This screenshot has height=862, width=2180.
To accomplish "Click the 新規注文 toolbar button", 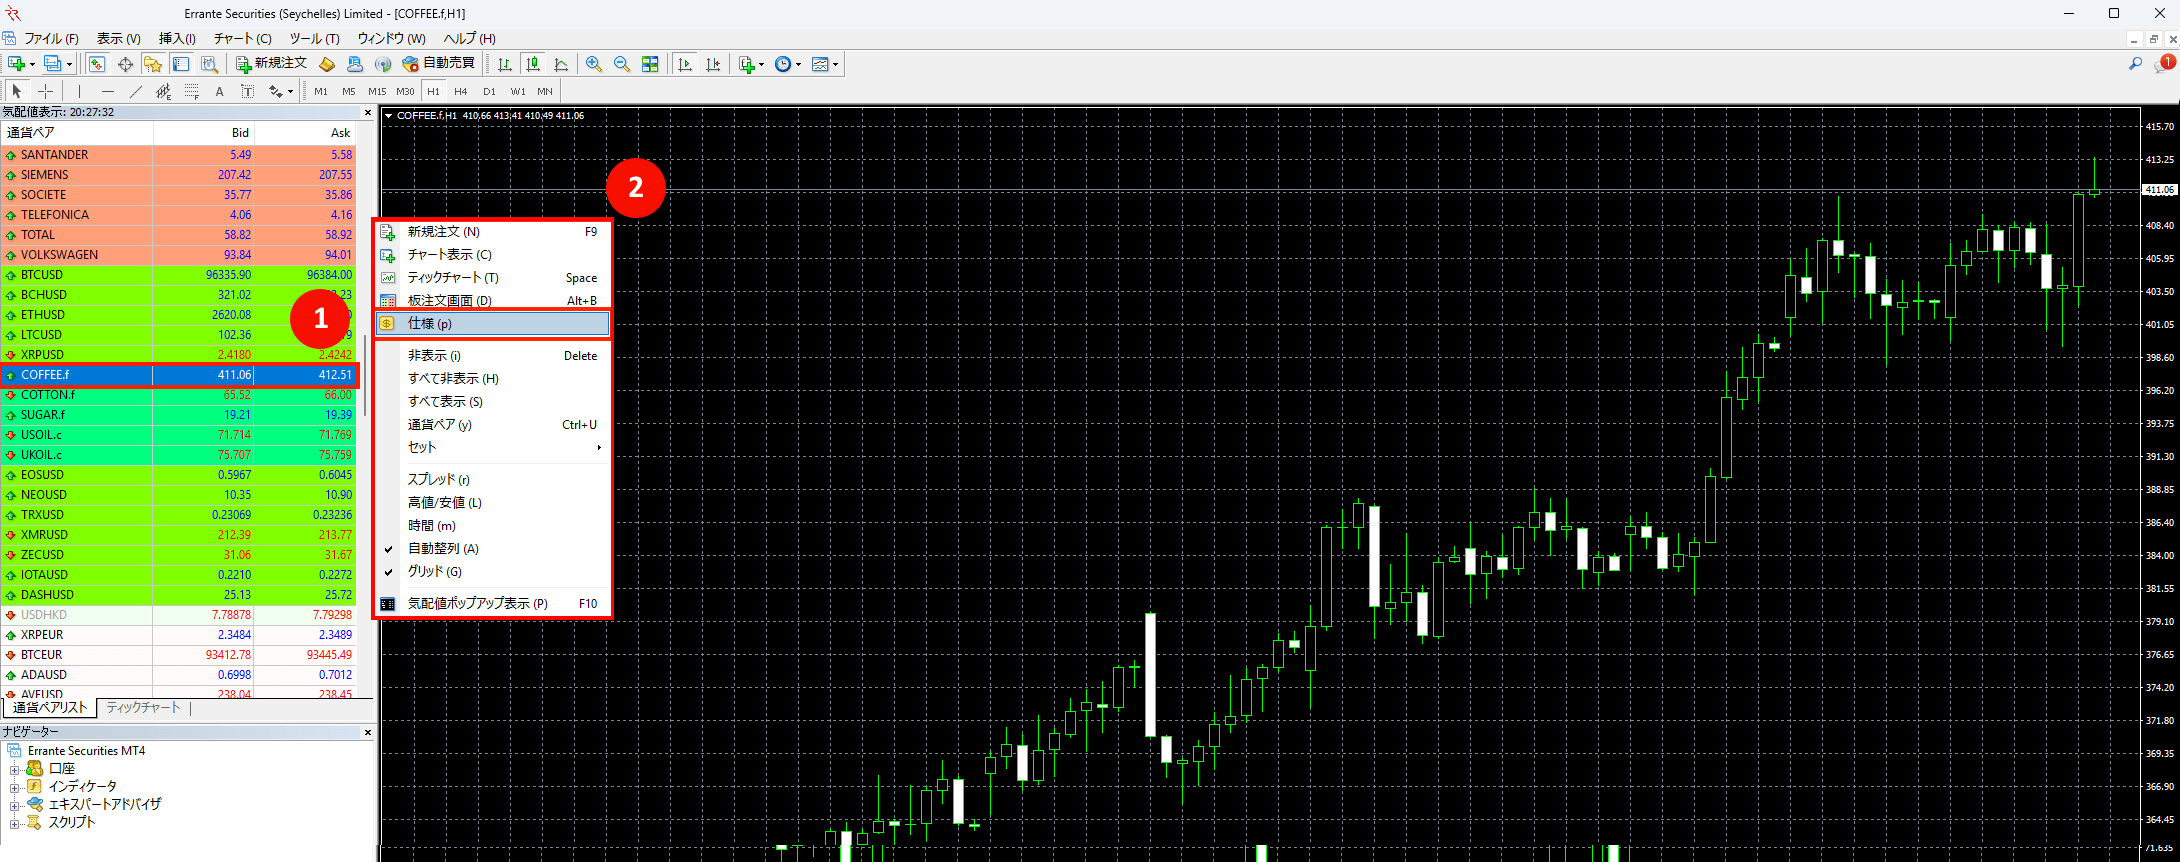I will 272,64.
